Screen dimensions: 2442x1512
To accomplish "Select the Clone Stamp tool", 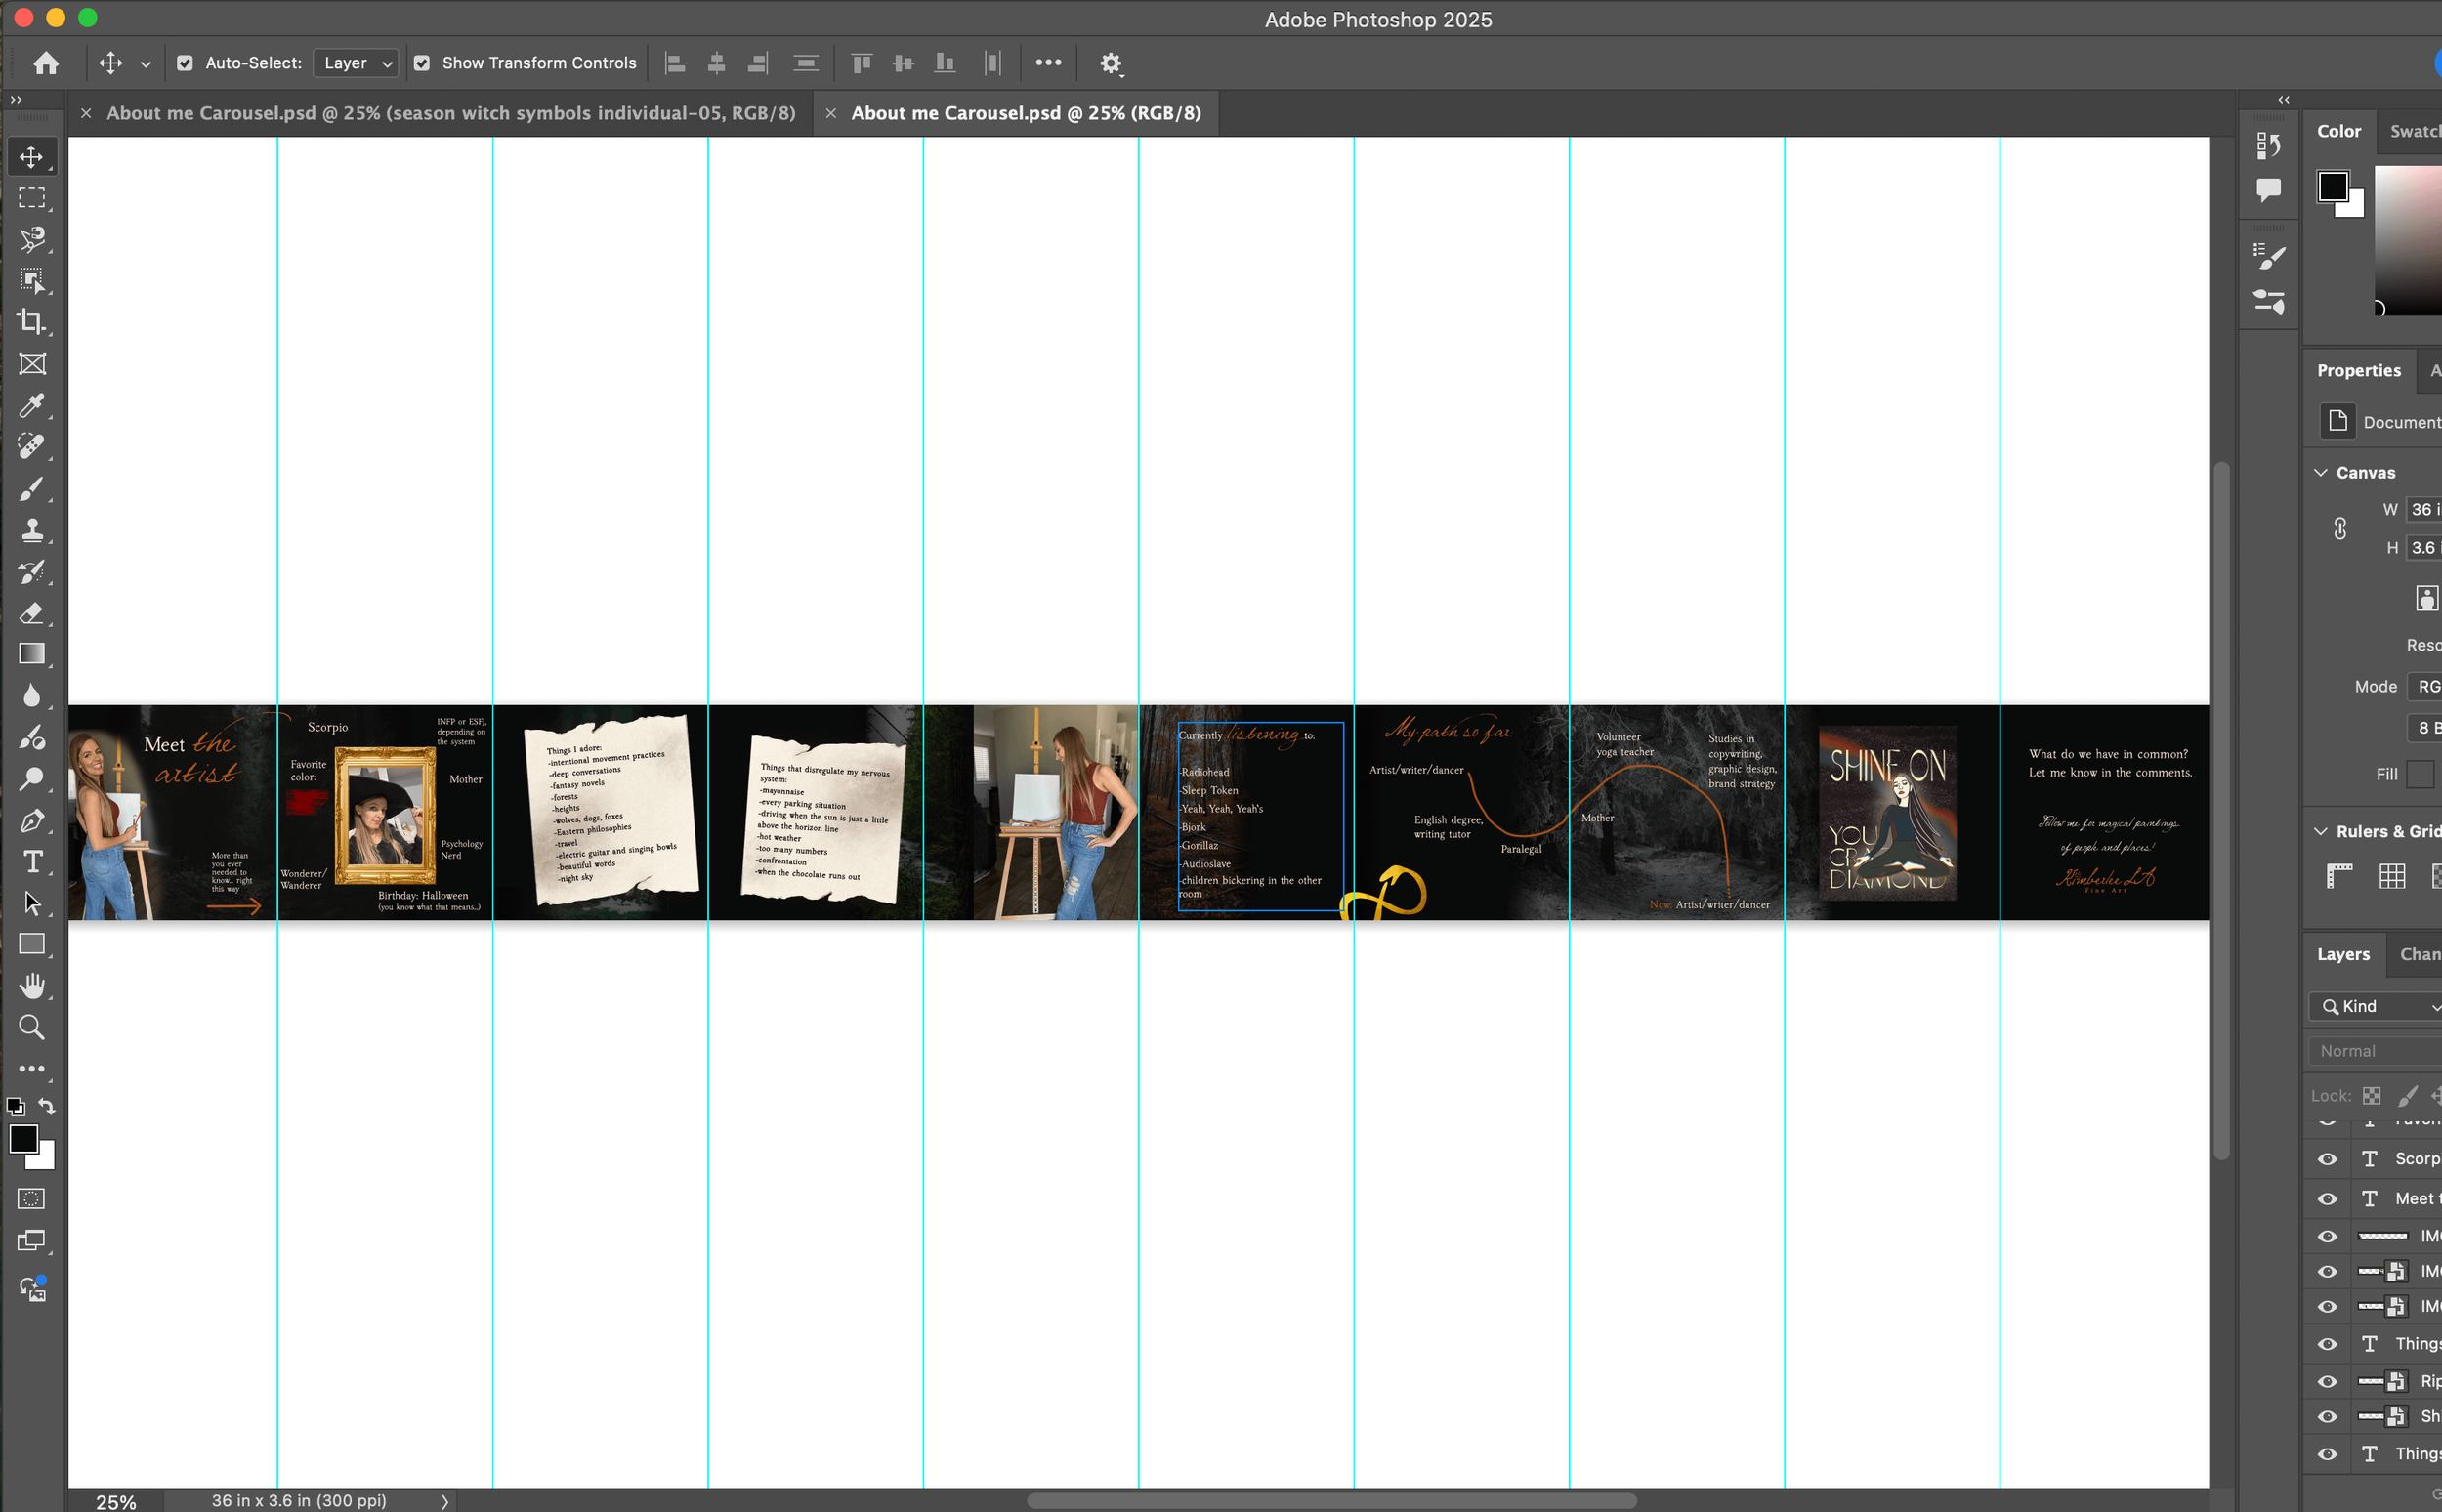I will point(32,529).
